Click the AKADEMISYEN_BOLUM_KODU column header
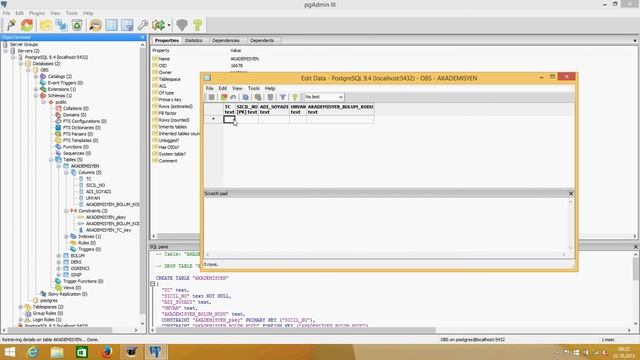Screen dimensions: 640x360 340,109
